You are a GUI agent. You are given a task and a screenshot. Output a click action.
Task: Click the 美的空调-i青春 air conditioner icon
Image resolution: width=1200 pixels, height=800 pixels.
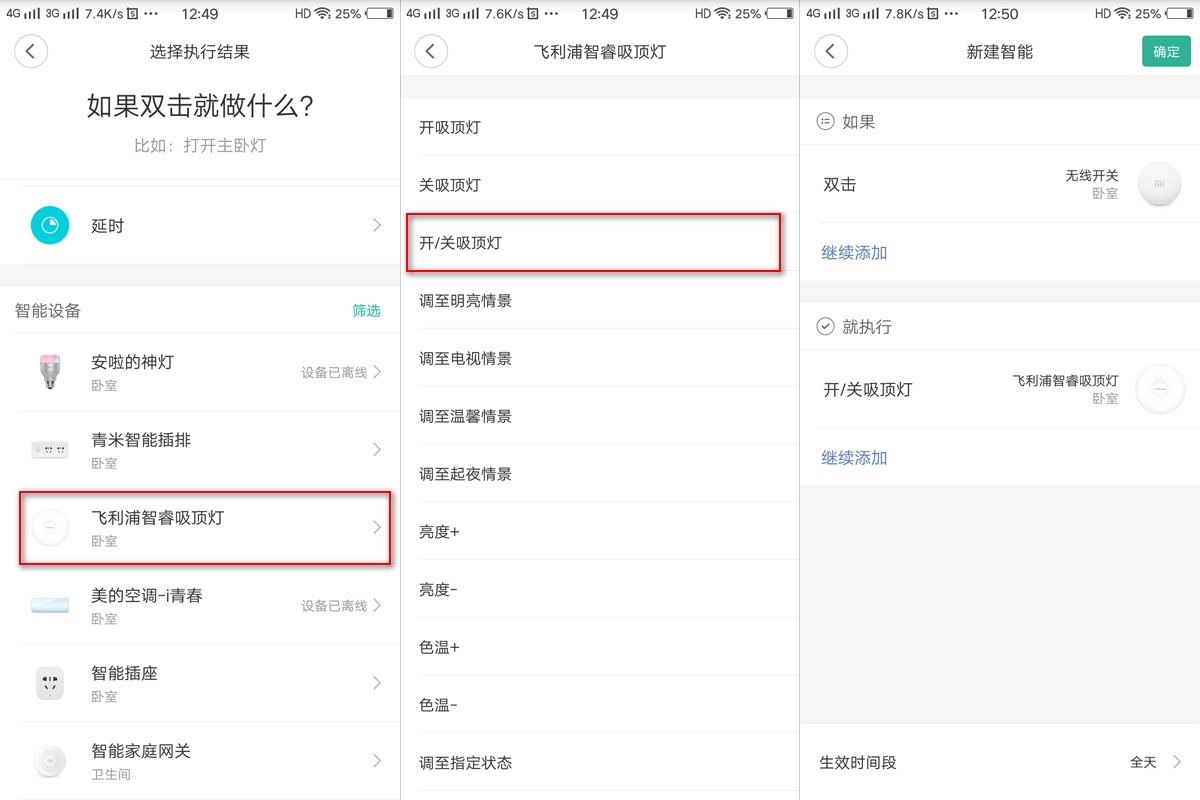point(50,605)
